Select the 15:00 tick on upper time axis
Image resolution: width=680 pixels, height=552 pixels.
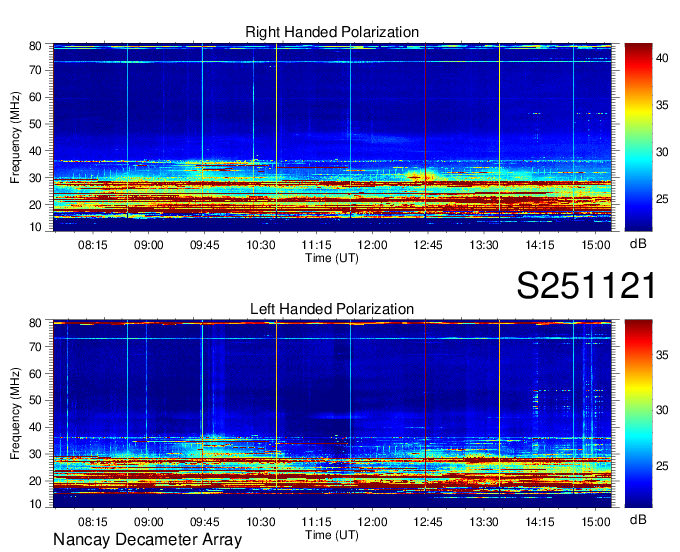pos(596,243)
